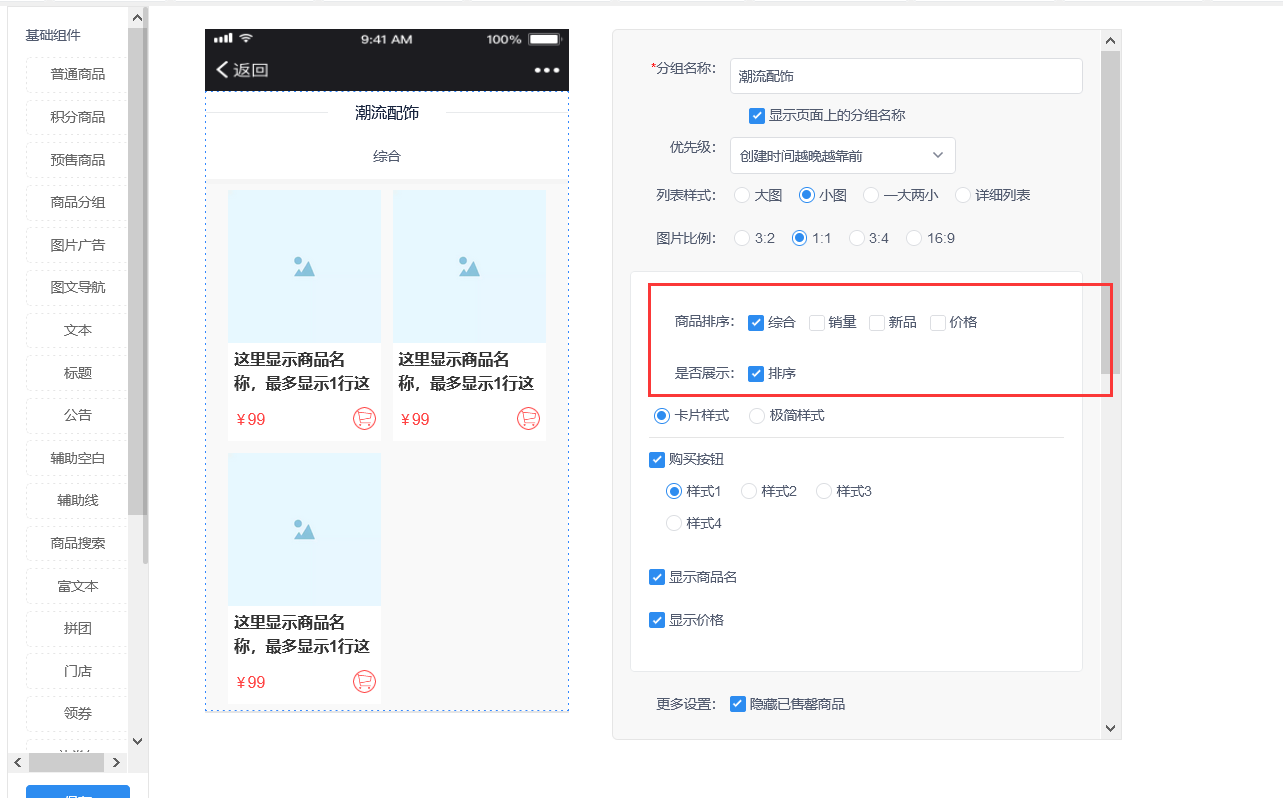
Task: Click the 潮流配饰 title in preview
Action: (387, 113)
